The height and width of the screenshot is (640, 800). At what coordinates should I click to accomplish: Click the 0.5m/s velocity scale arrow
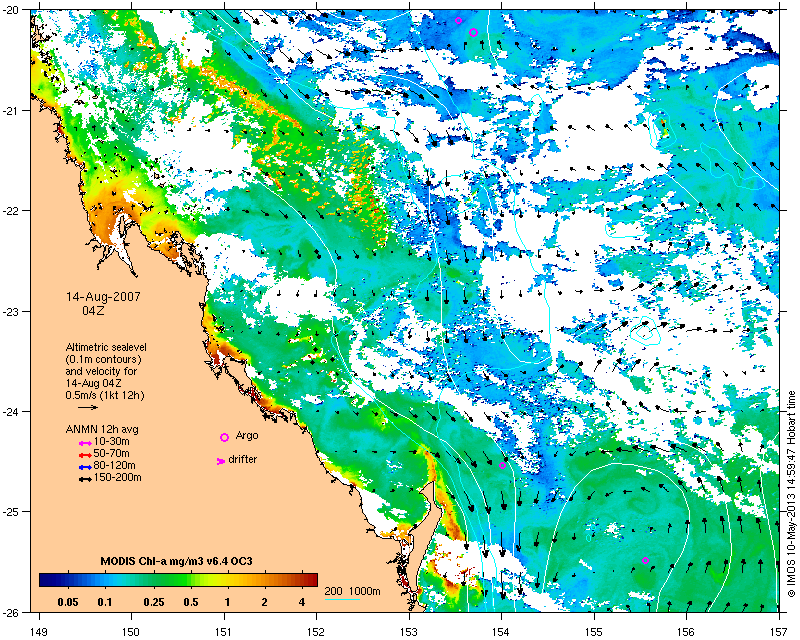[88, 407]
